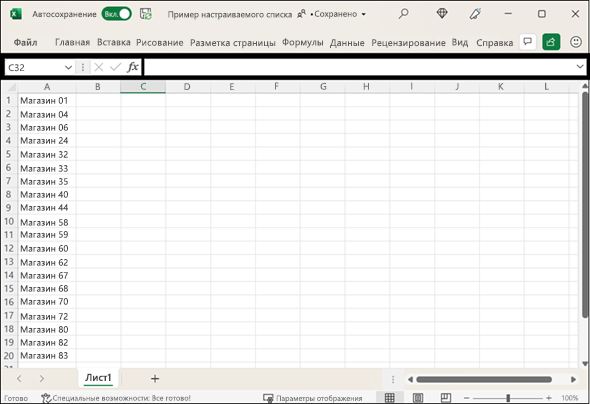Click the vertical scrollbar up arrow
This screenshot has width=590, height=404.
tap(585, 86)
